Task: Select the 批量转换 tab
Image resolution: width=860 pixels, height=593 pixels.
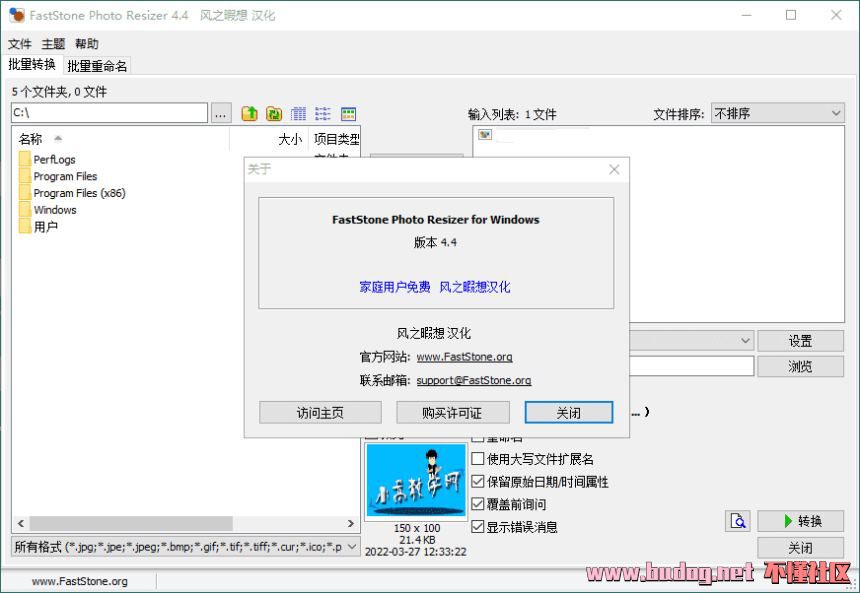Action: point(32,65)
